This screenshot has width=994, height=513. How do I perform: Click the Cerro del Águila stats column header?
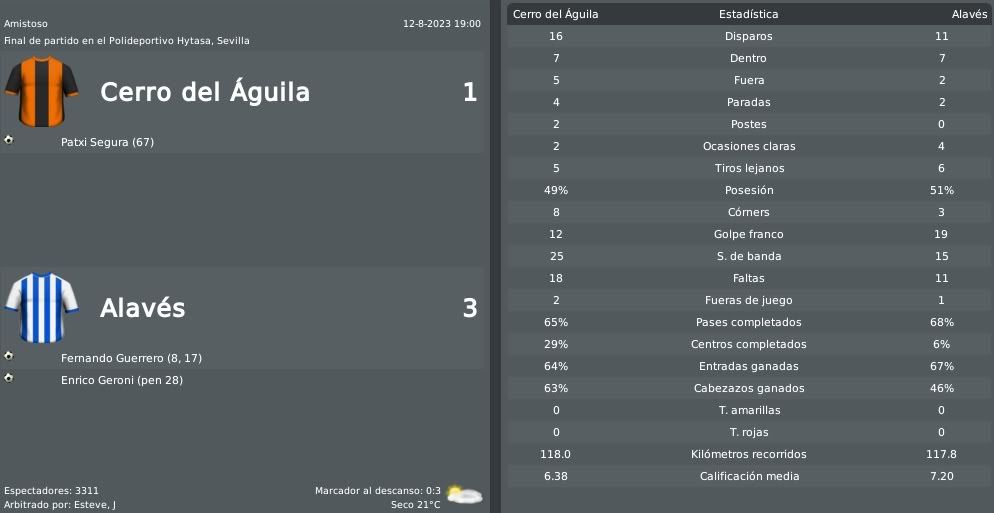click(555, 14)
